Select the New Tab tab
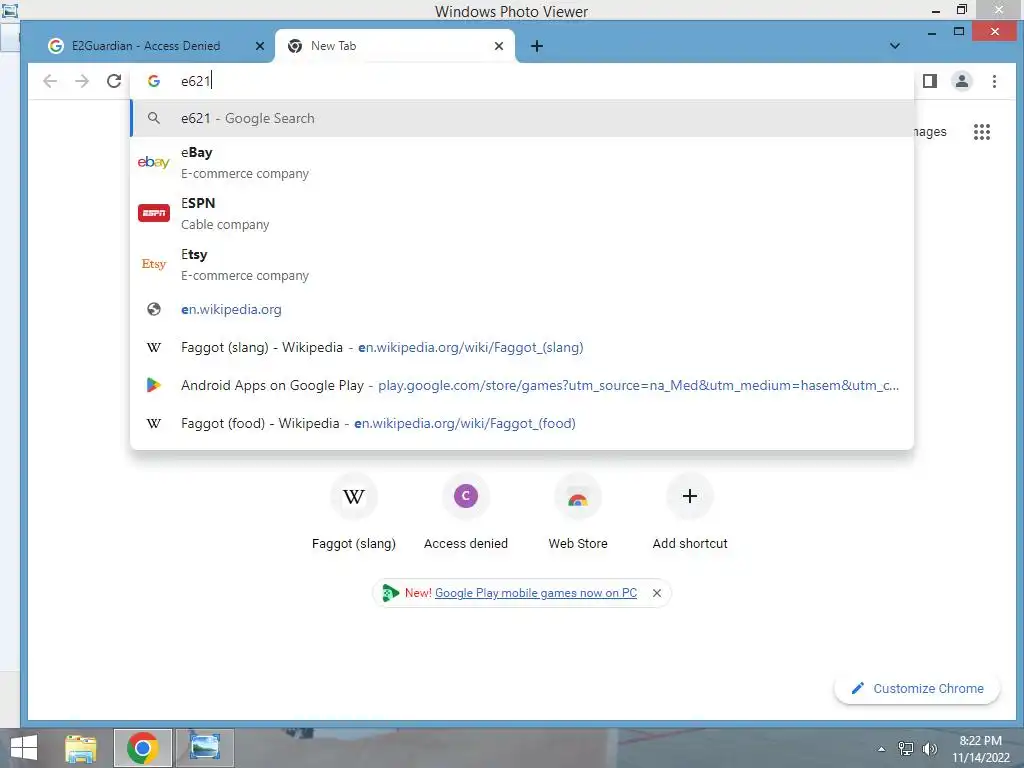1024x768 pixels. 394,46
